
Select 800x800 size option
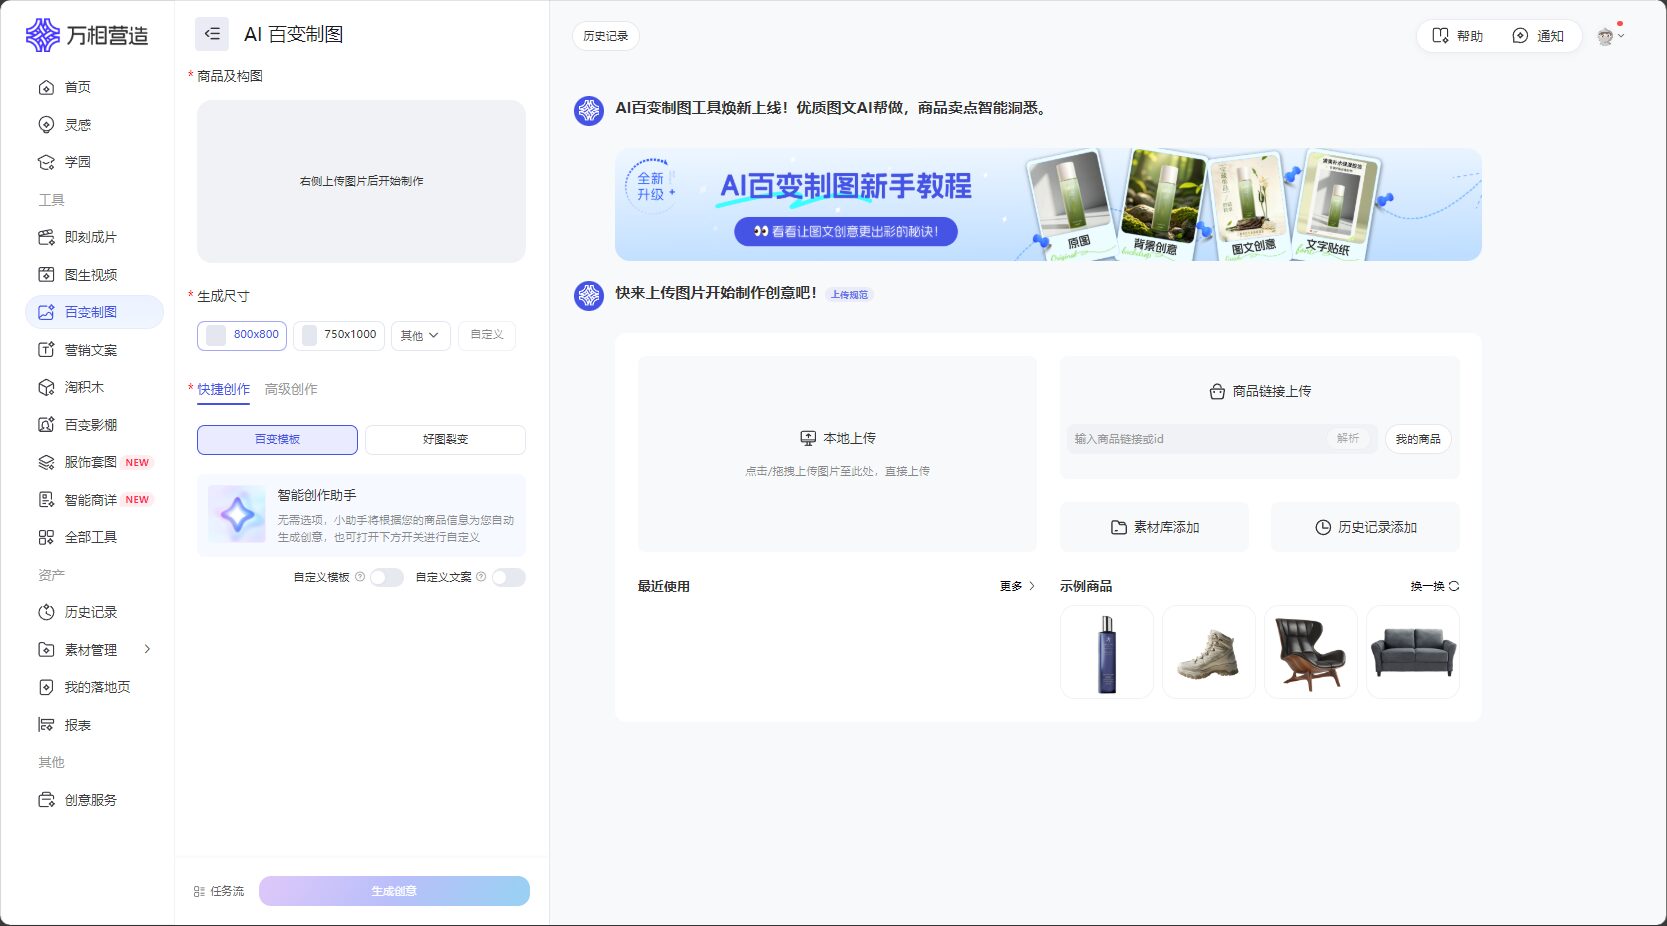tap(242, 336)
